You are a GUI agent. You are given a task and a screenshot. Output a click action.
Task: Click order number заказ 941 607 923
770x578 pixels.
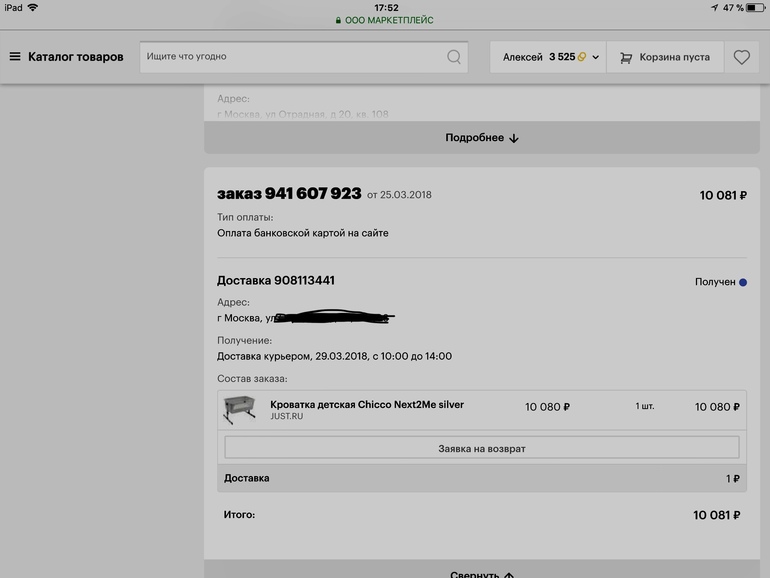(289, 193)
